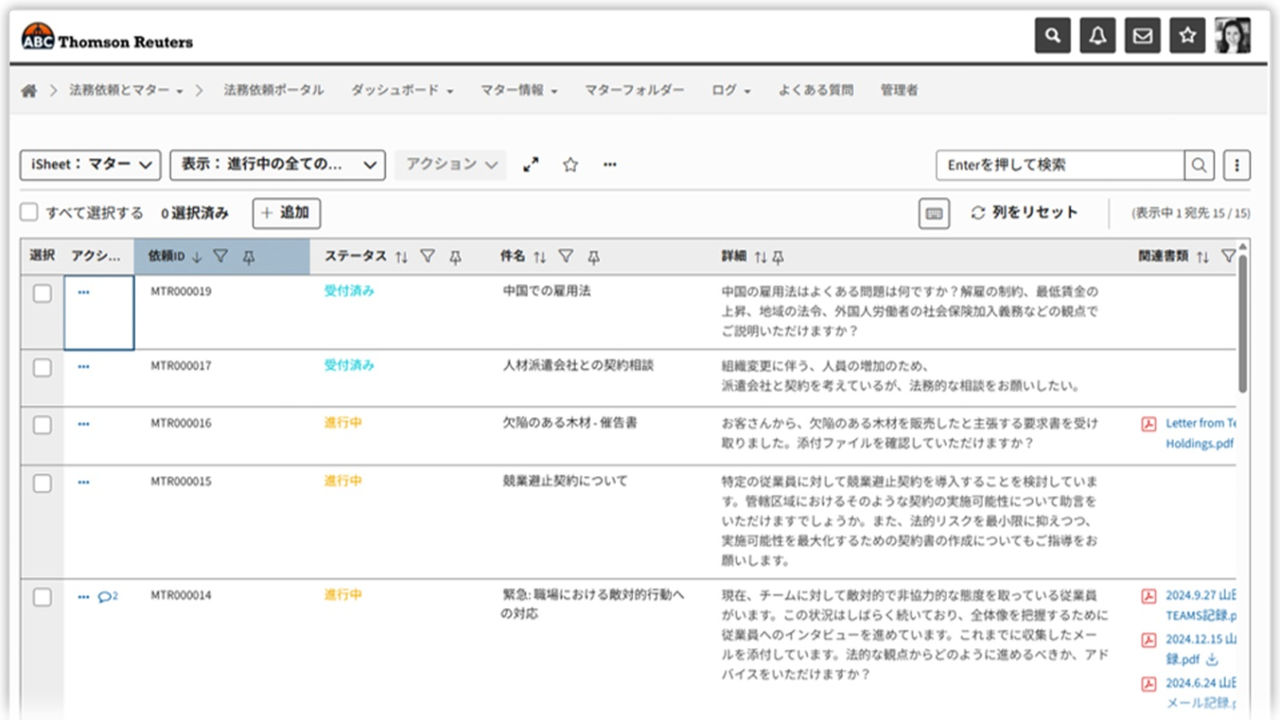The width and height of the screenshot is (1280, 720).
Task: Open the iSheet：マター dropdown
Action: (x=90, y=165)
